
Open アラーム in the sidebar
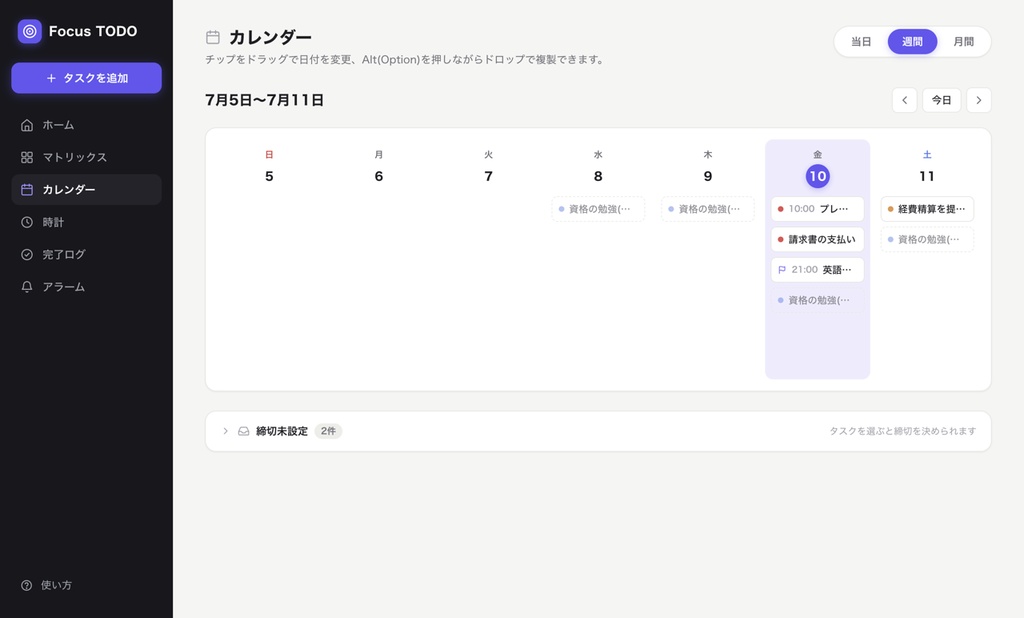click(86, 287)
